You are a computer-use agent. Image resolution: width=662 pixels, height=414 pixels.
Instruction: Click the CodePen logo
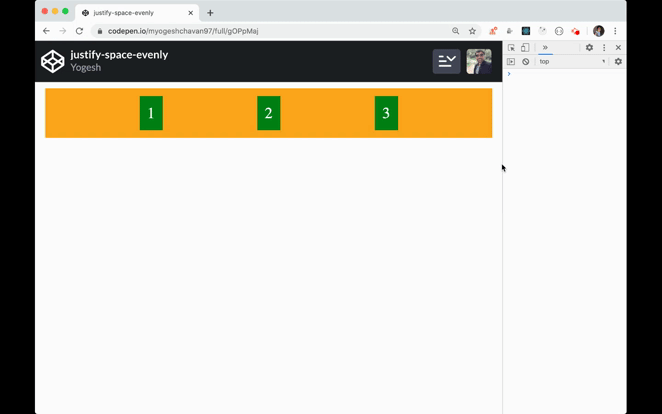(x=53, y=62)
